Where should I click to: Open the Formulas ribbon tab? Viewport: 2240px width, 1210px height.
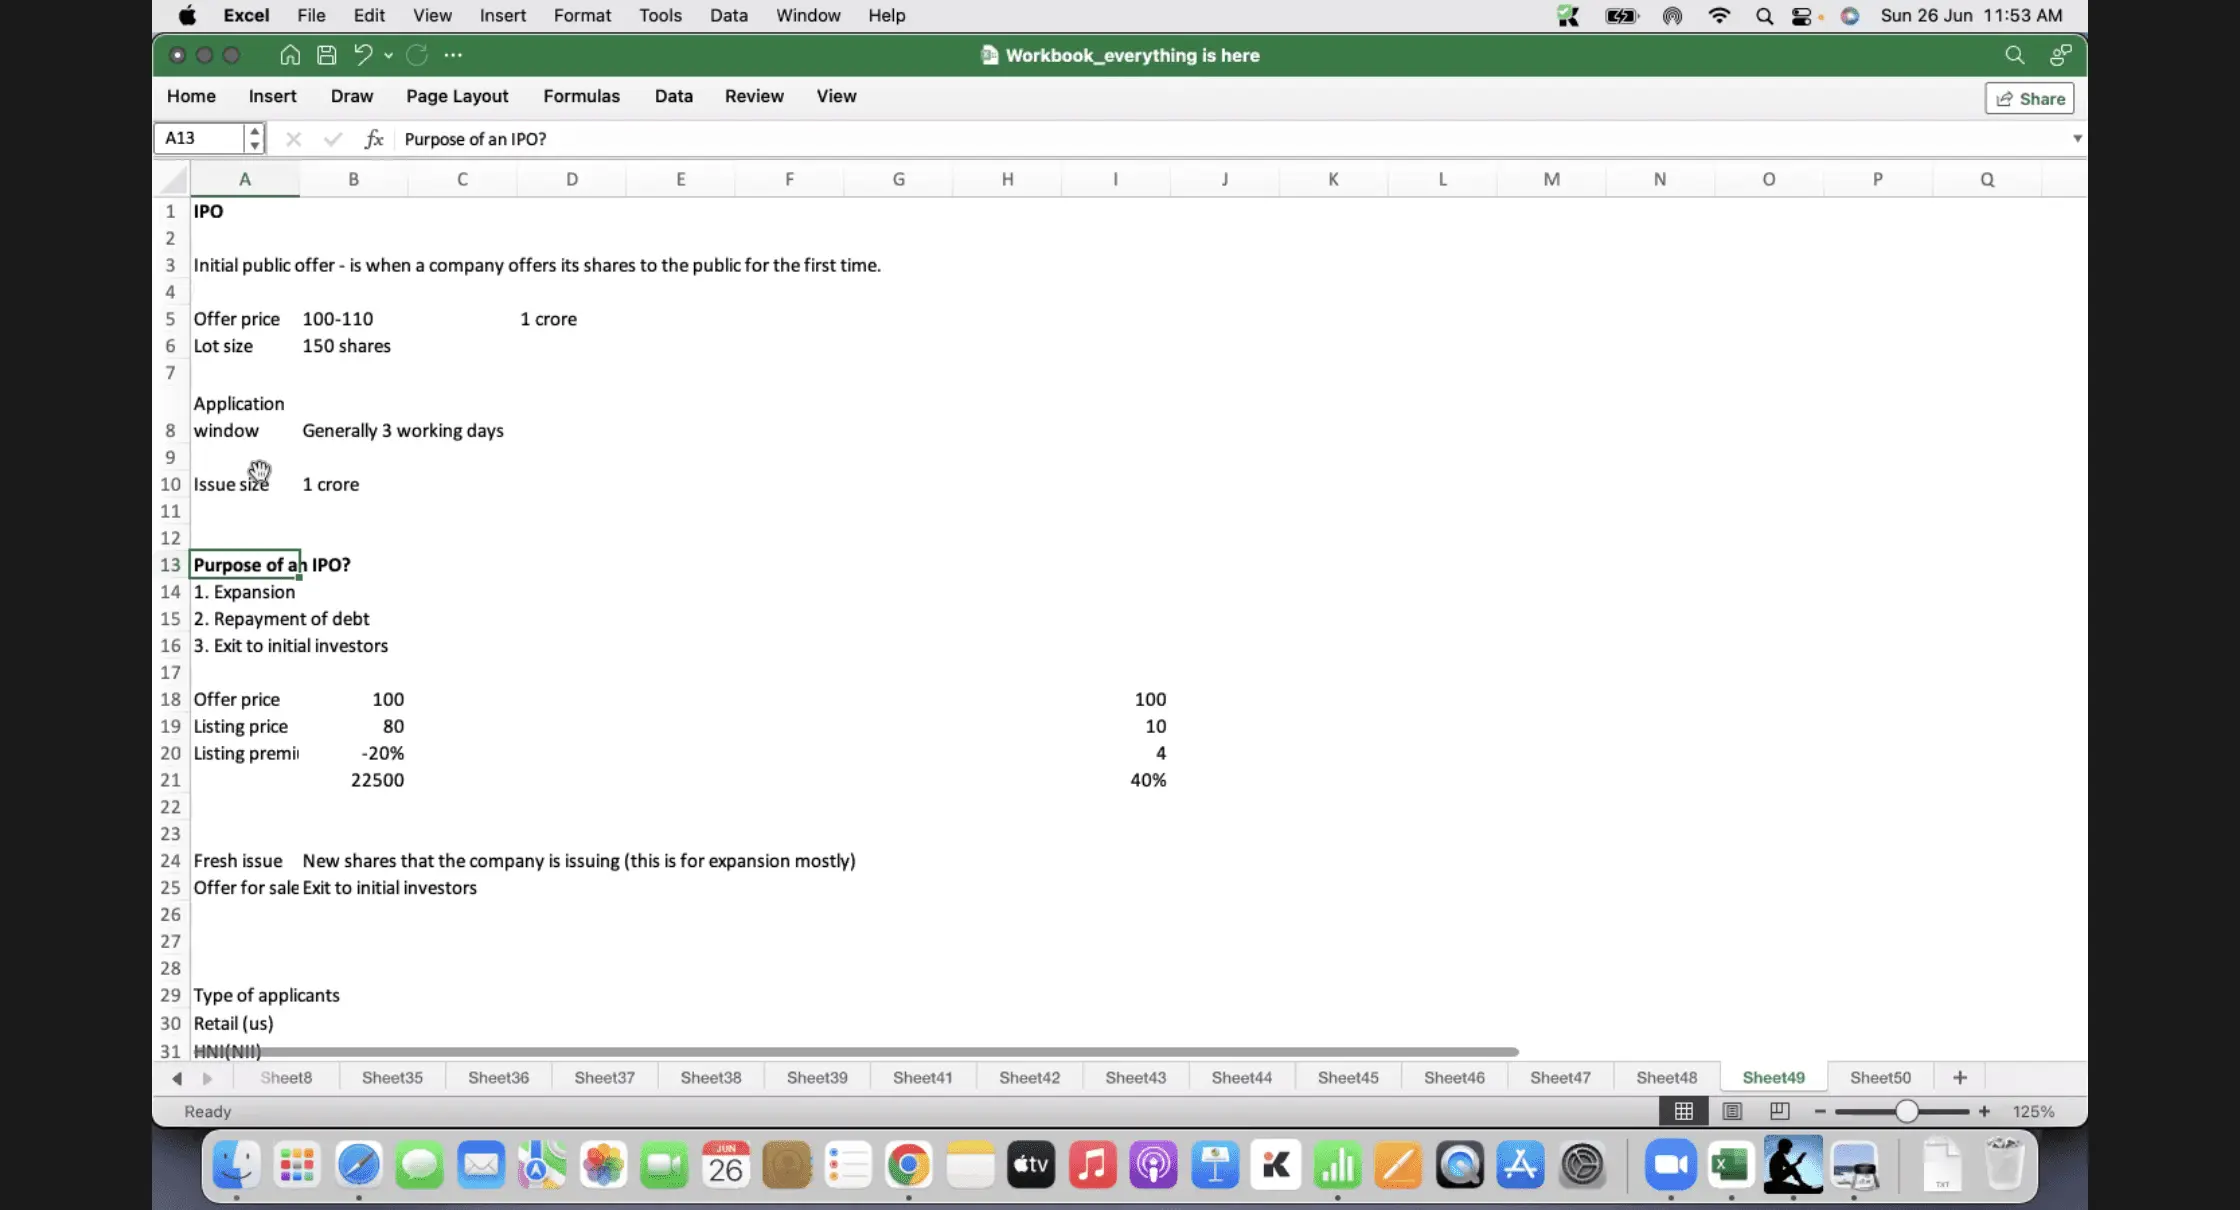coord(581,96)
